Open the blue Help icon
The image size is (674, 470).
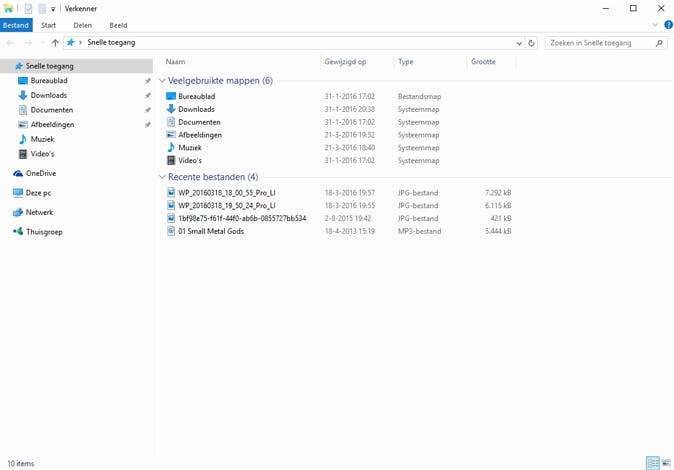668,25
